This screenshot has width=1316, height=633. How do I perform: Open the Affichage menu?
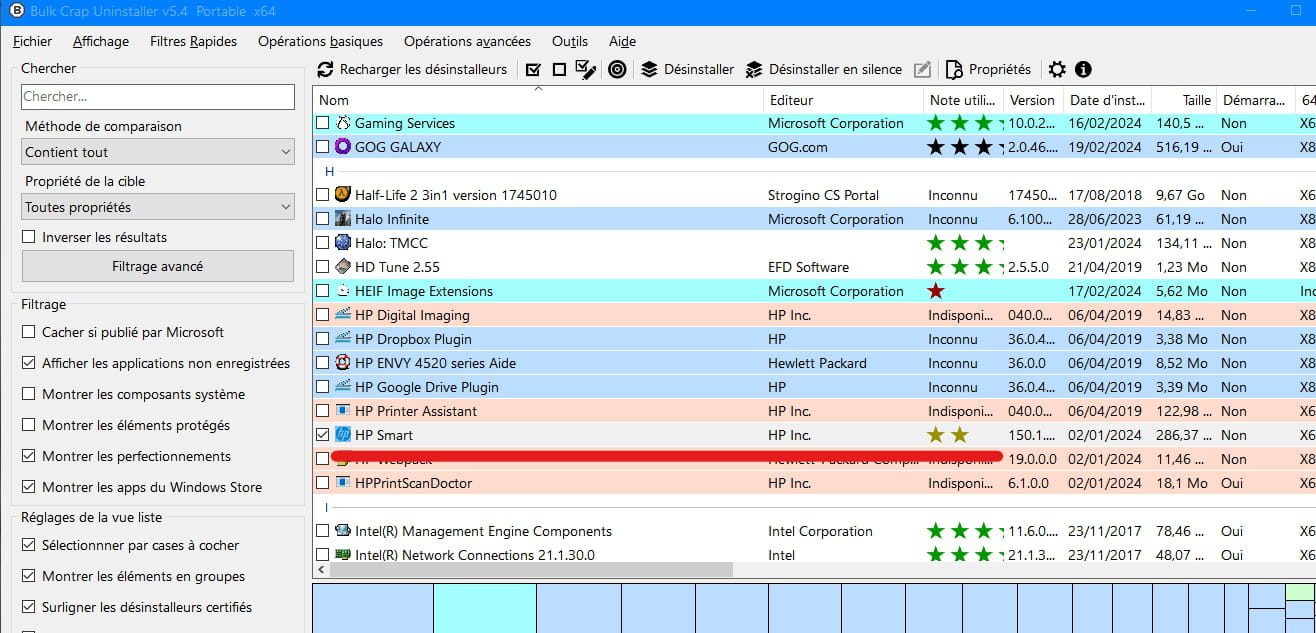(x=101, y=41)
